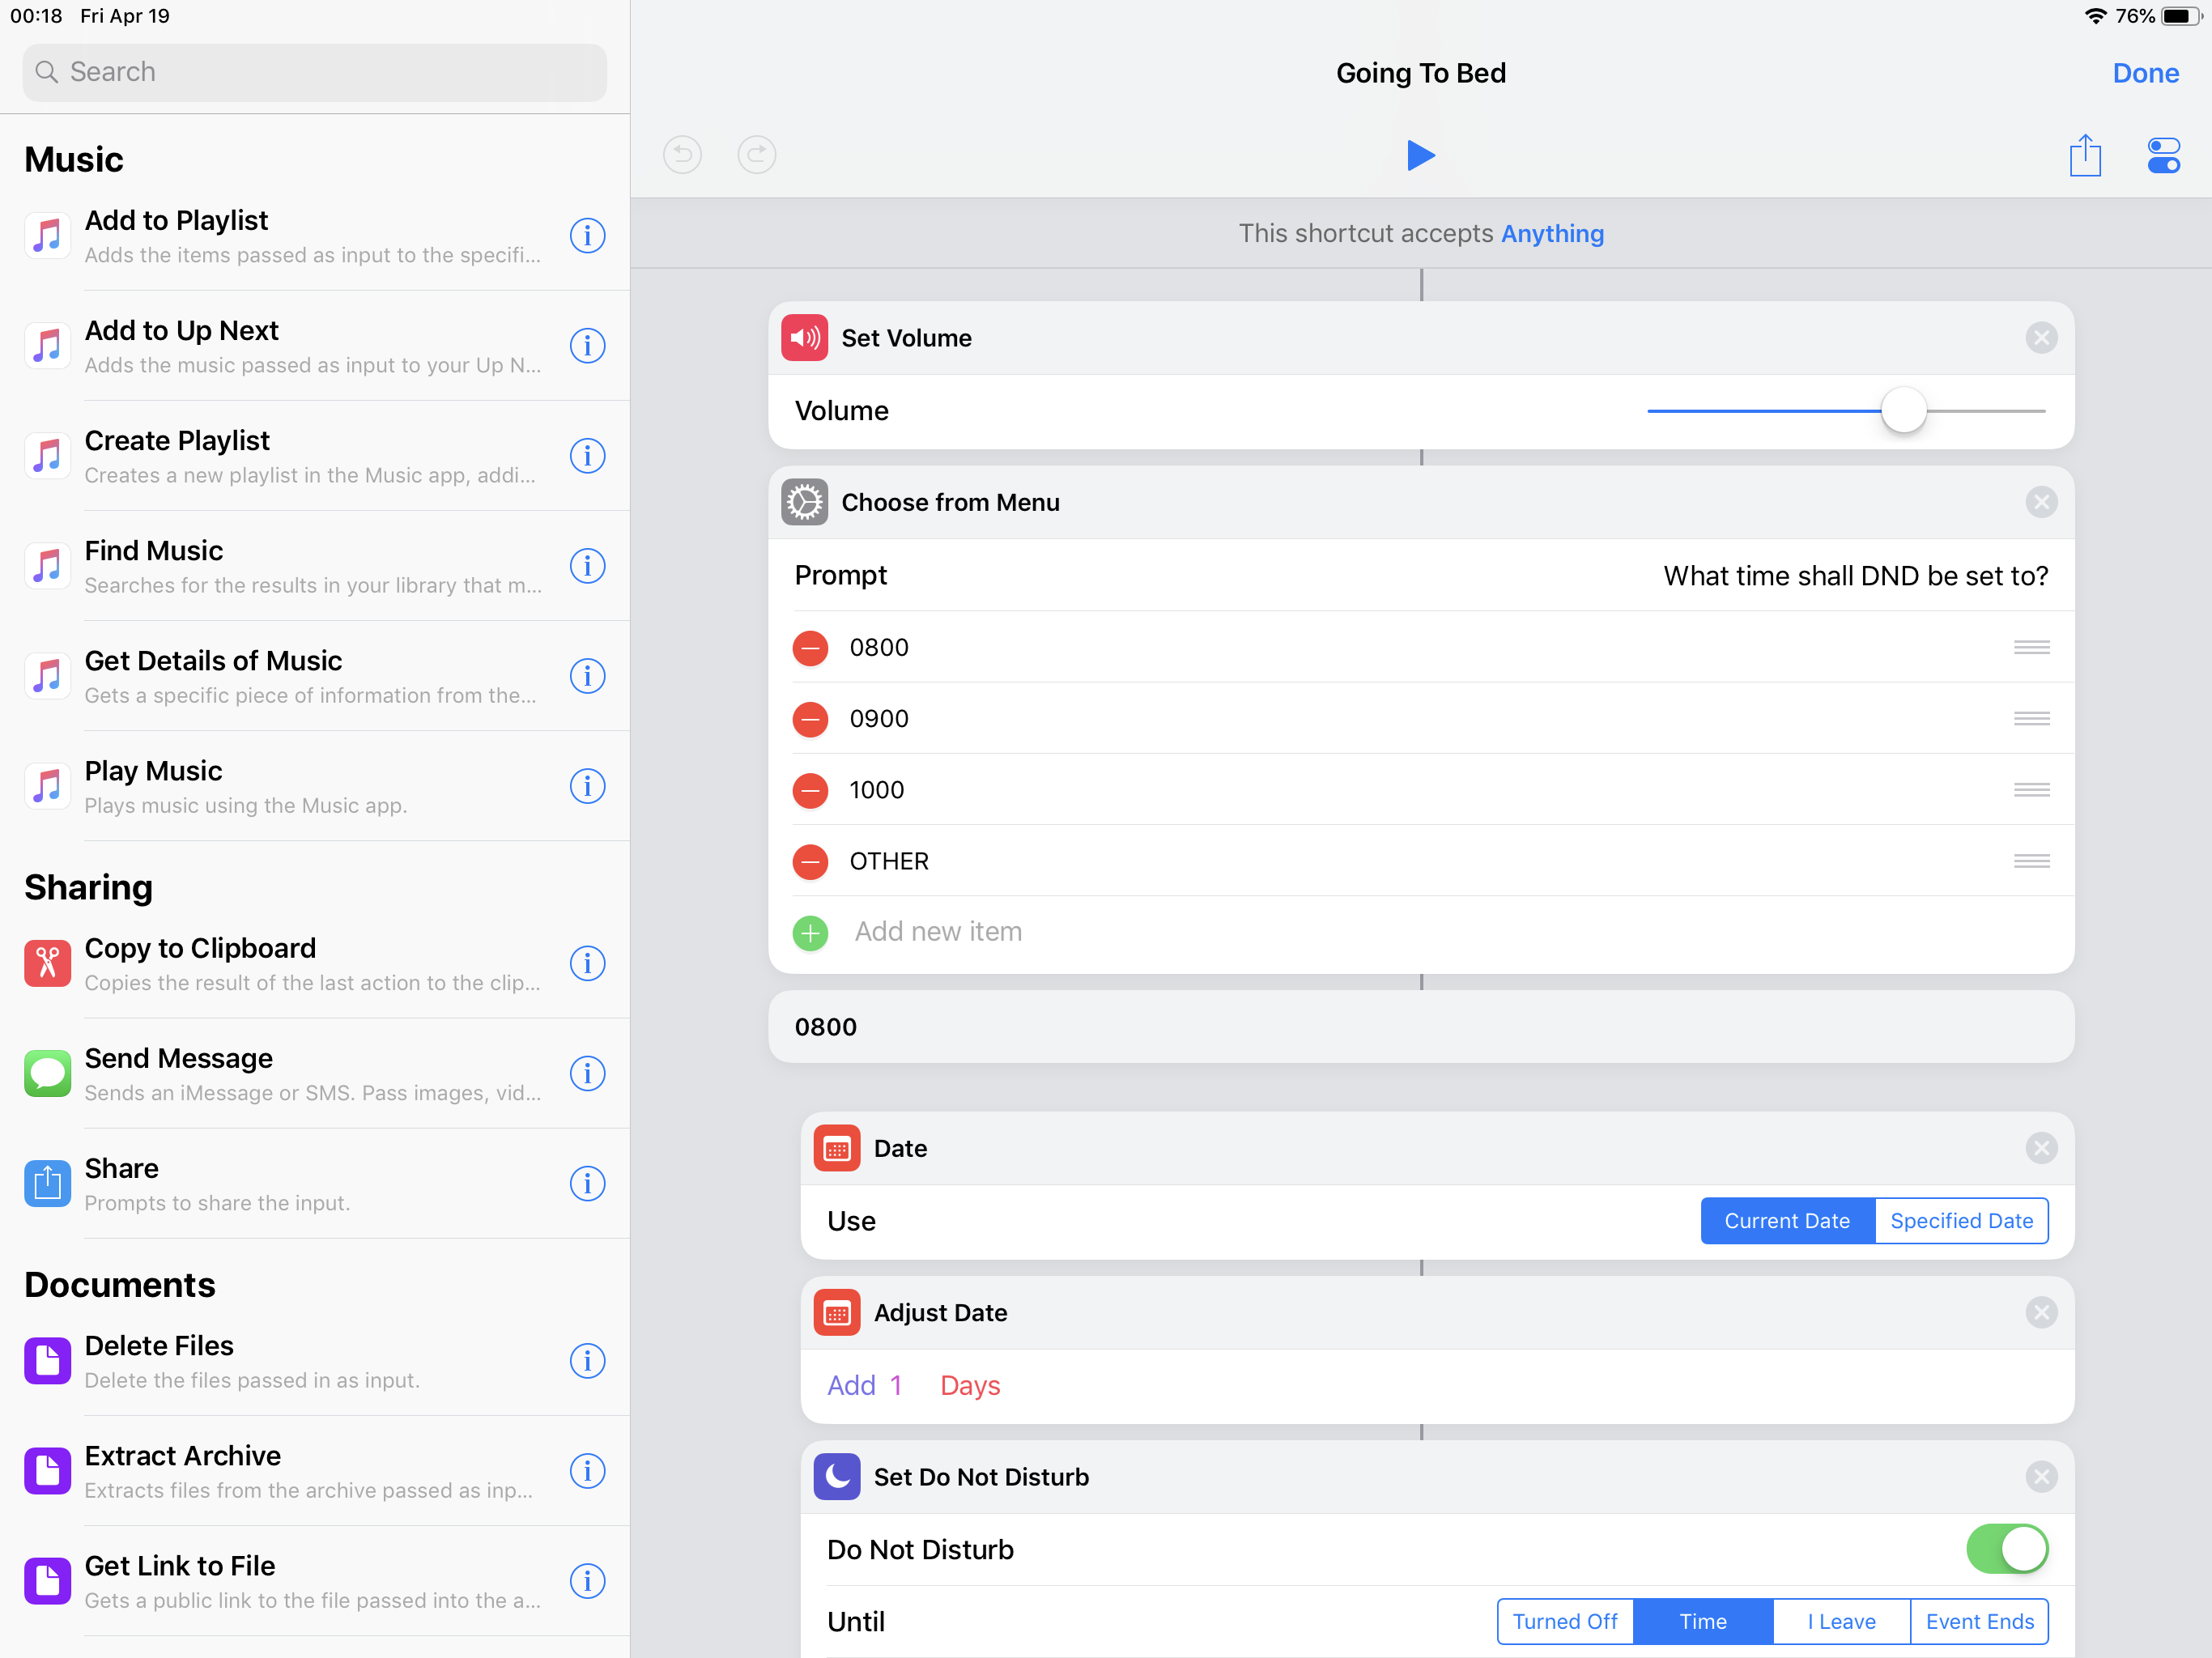
Task: Change the Days unit in Adjust Date
Action: [970, 1385]
